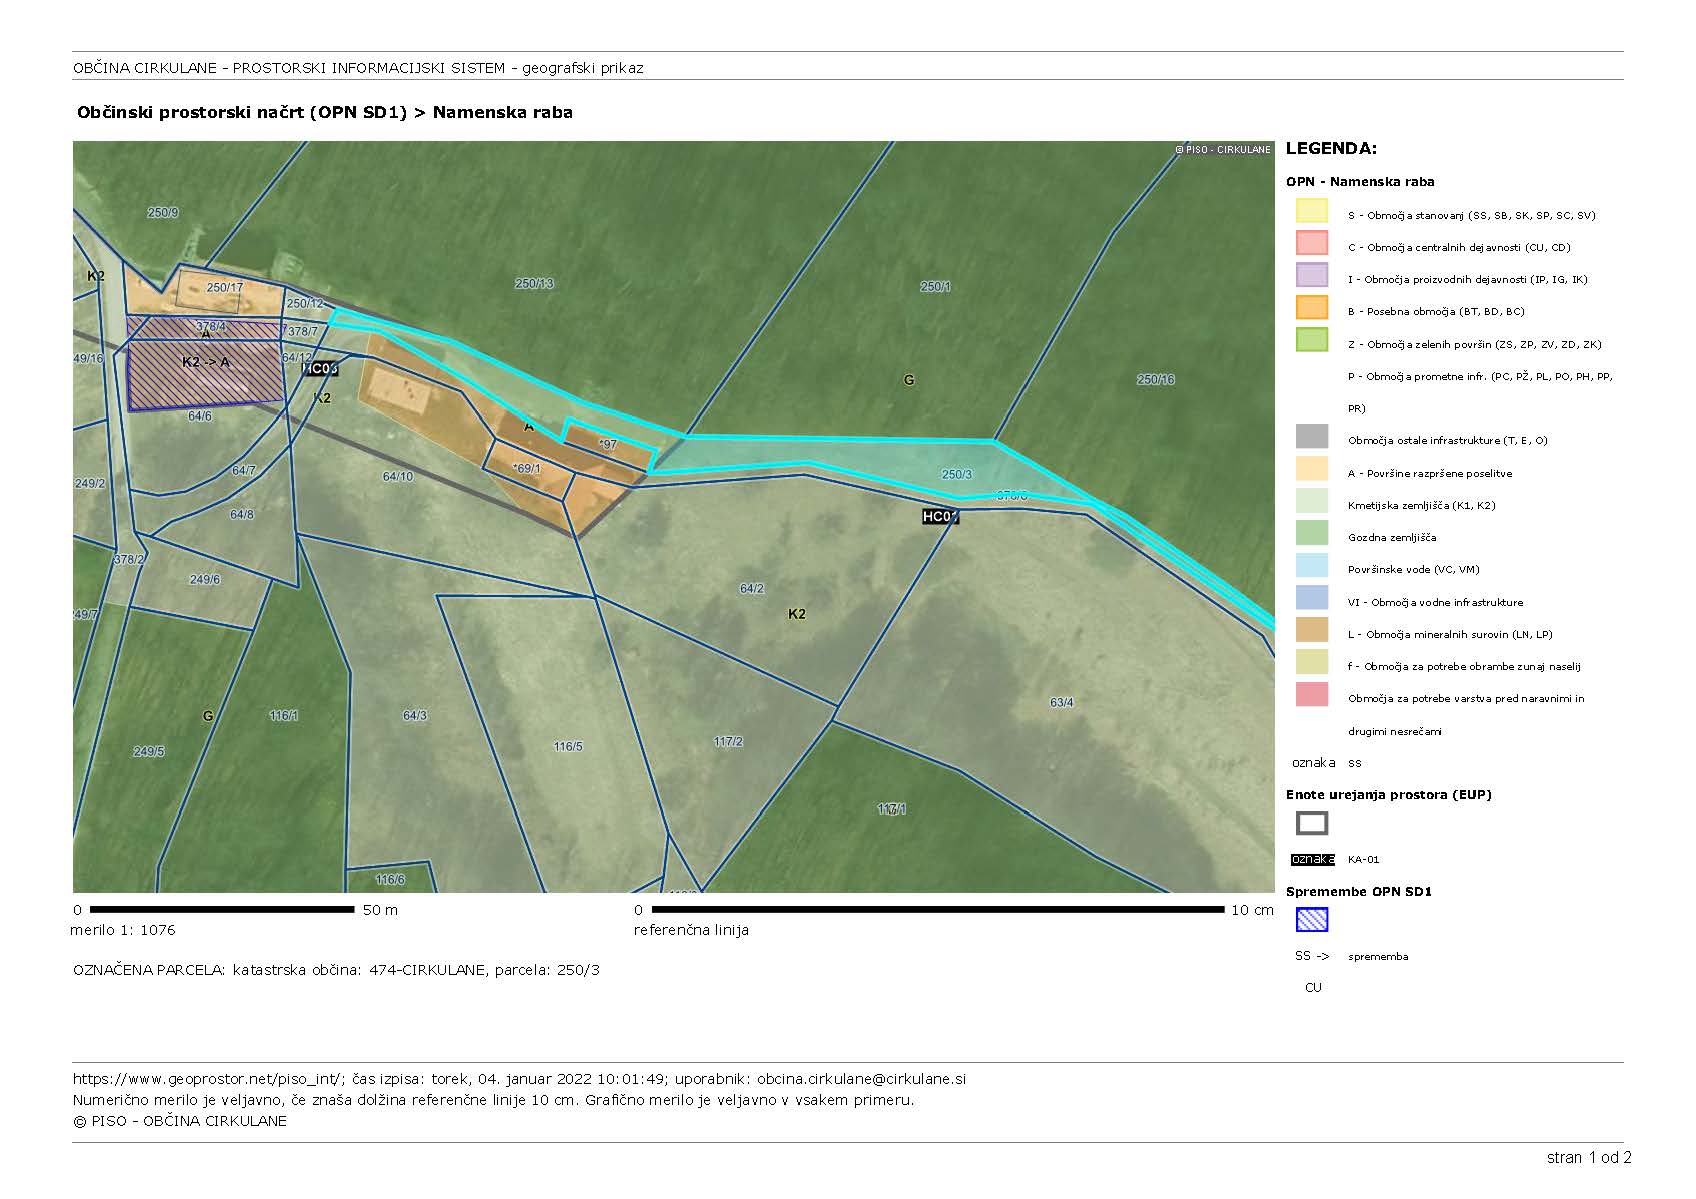Click the HC03 marker on the map

tap(320, 369)
